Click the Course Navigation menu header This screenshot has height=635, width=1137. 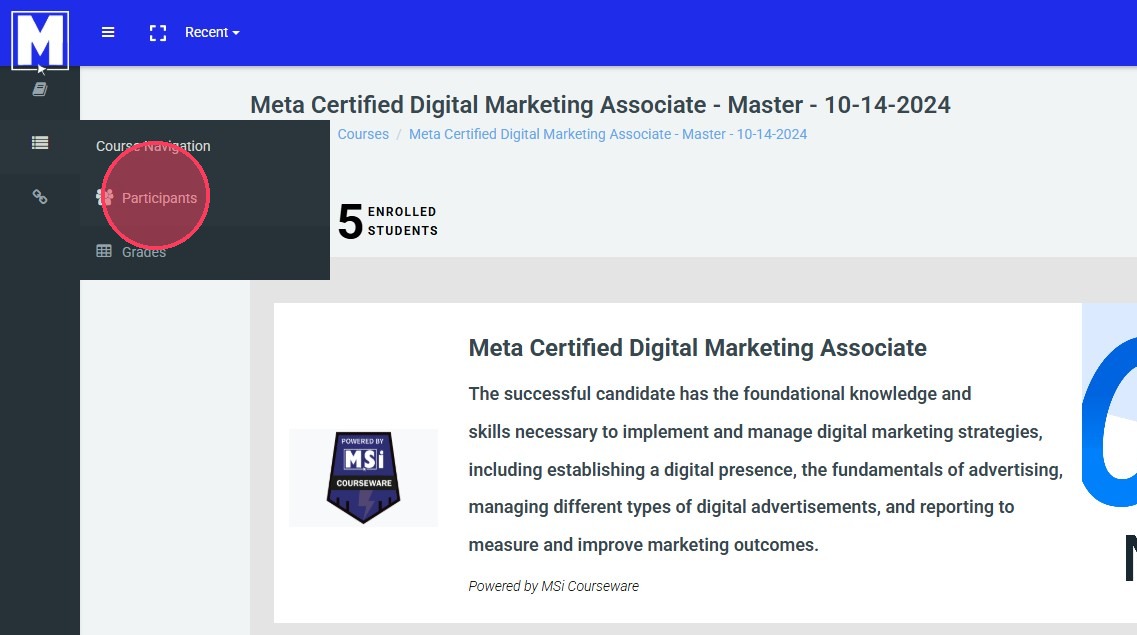coord(153,146)
